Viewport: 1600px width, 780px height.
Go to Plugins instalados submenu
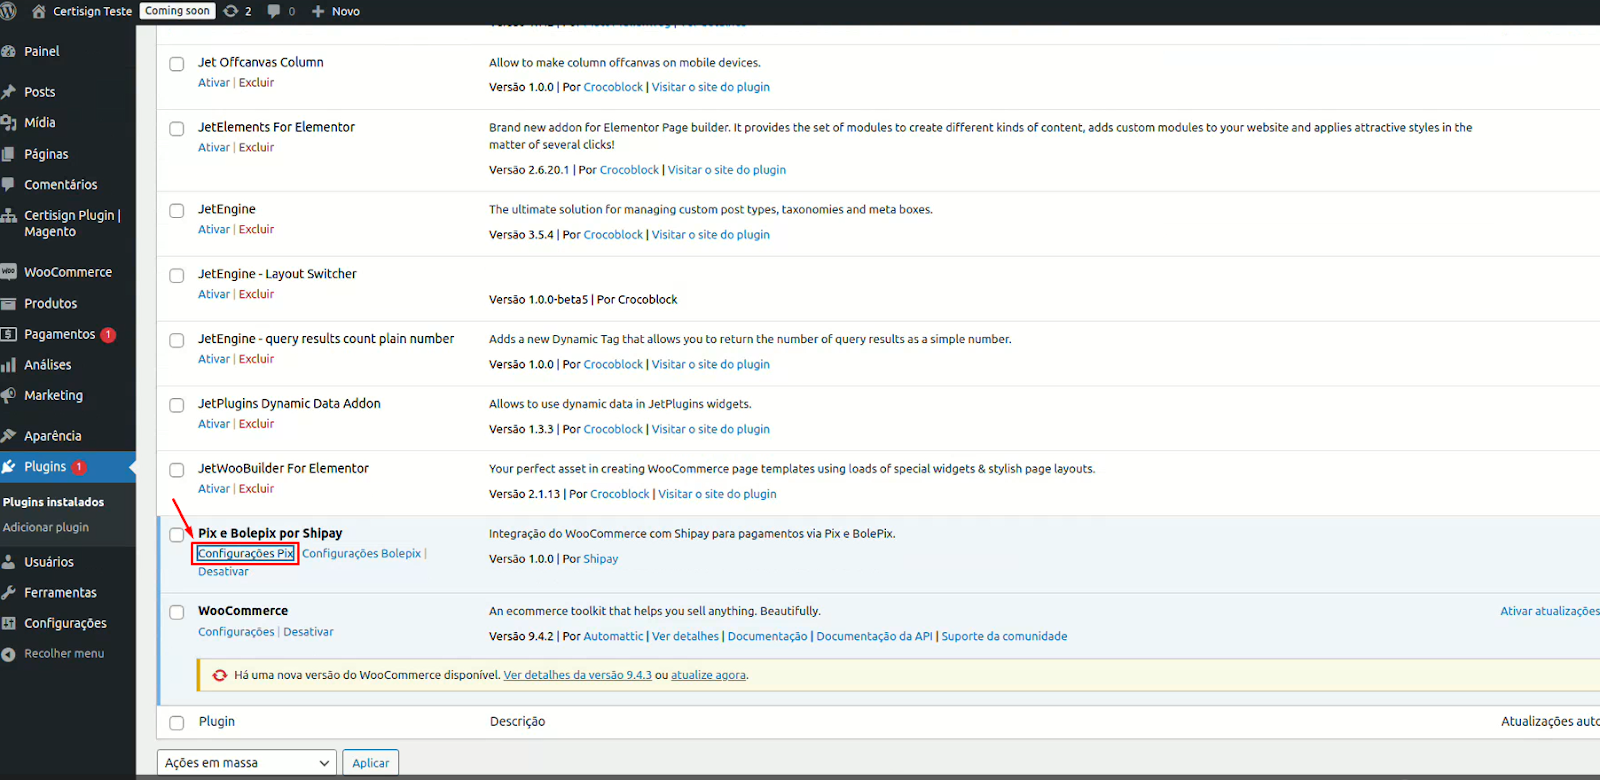click(x=53, y=502)
